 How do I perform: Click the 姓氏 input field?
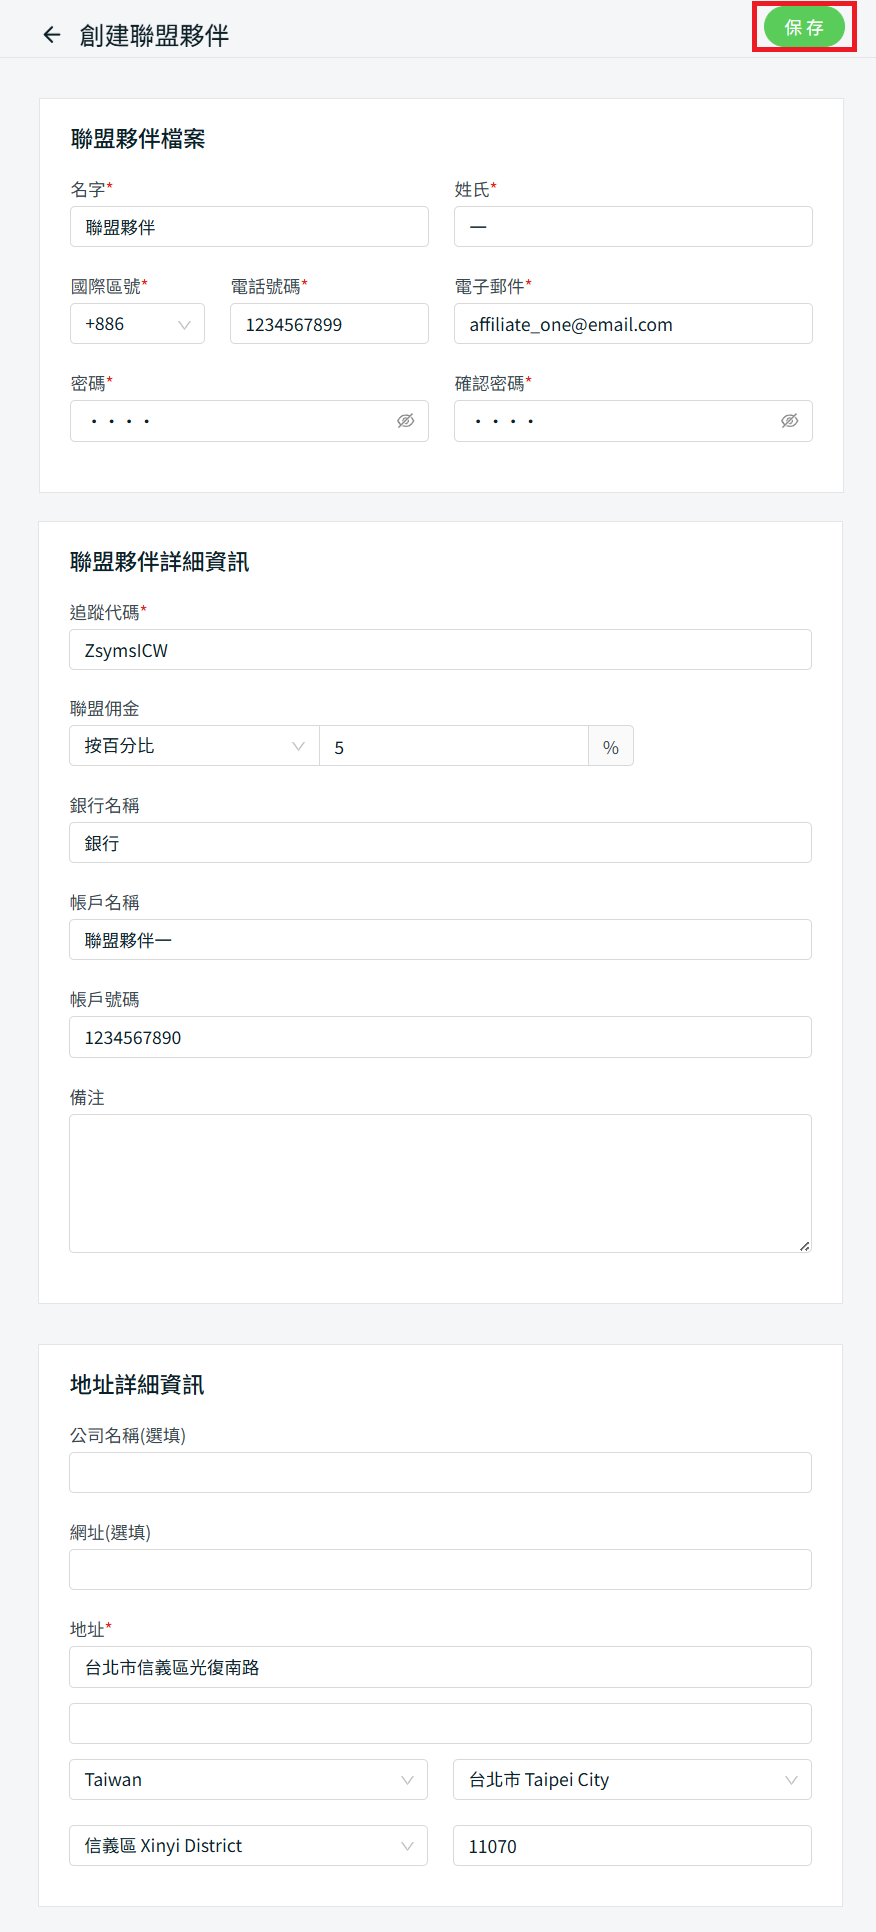(633, 227)
